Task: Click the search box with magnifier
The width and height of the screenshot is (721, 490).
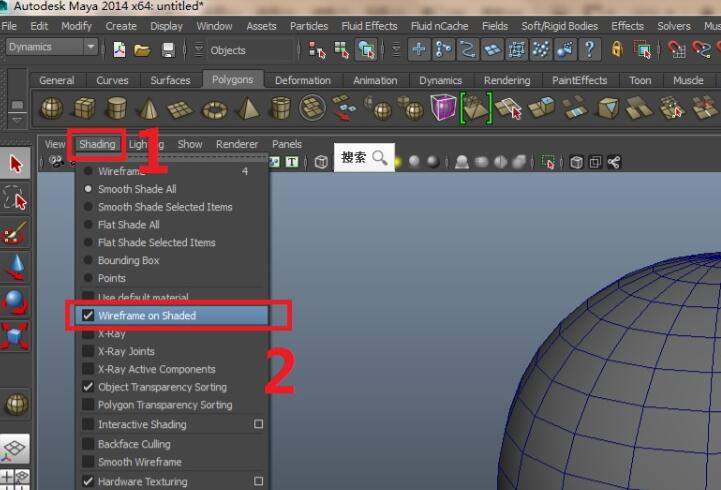Action: tap(364, 158)
